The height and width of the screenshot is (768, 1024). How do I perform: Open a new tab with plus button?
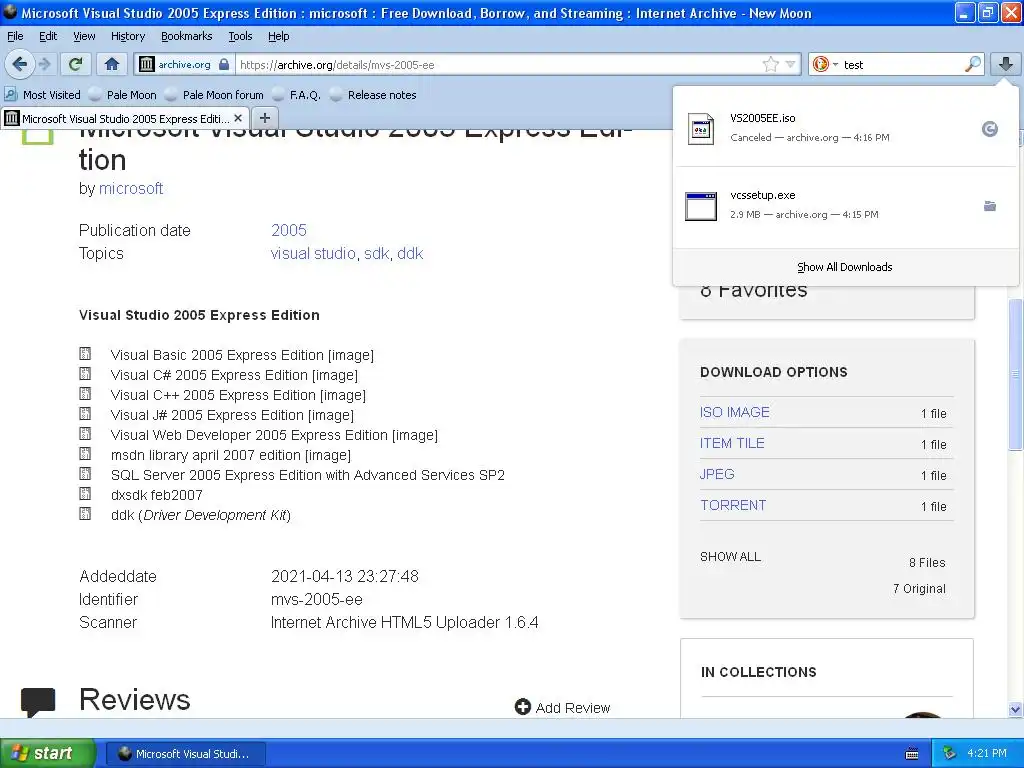pos(264,118)
